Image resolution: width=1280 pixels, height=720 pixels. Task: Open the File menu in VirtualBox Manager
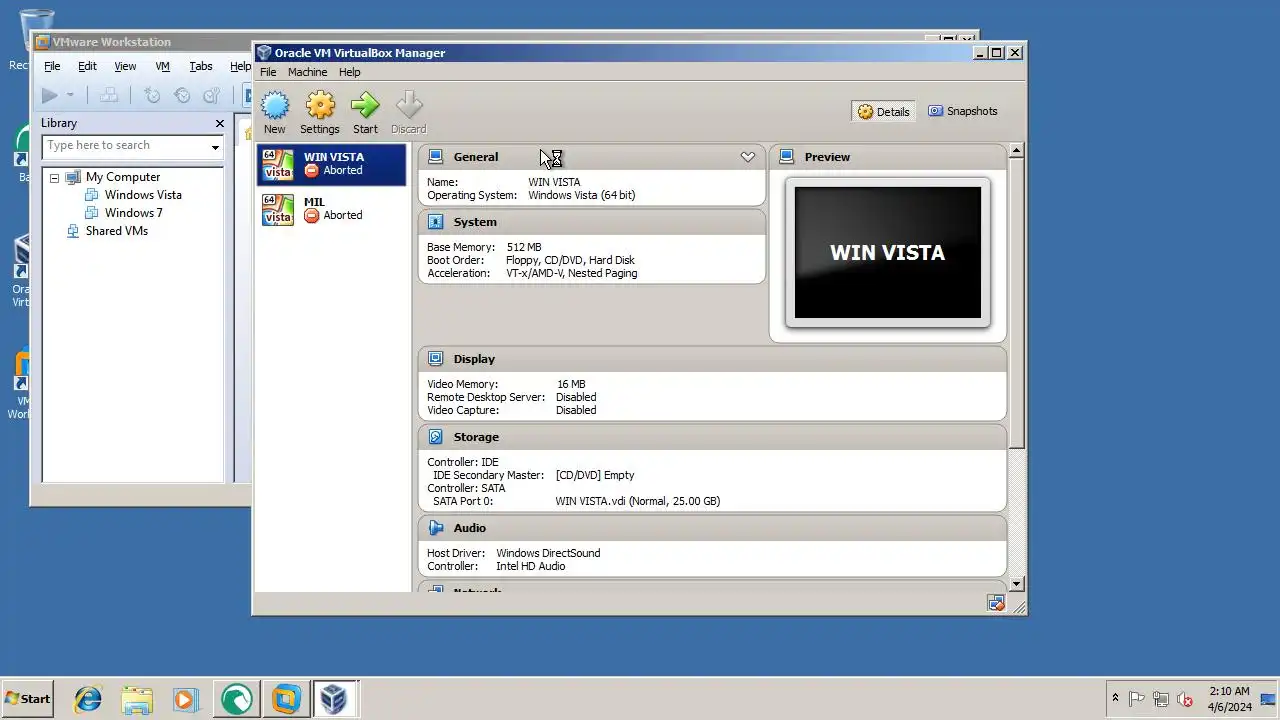(x=268, y=72)
